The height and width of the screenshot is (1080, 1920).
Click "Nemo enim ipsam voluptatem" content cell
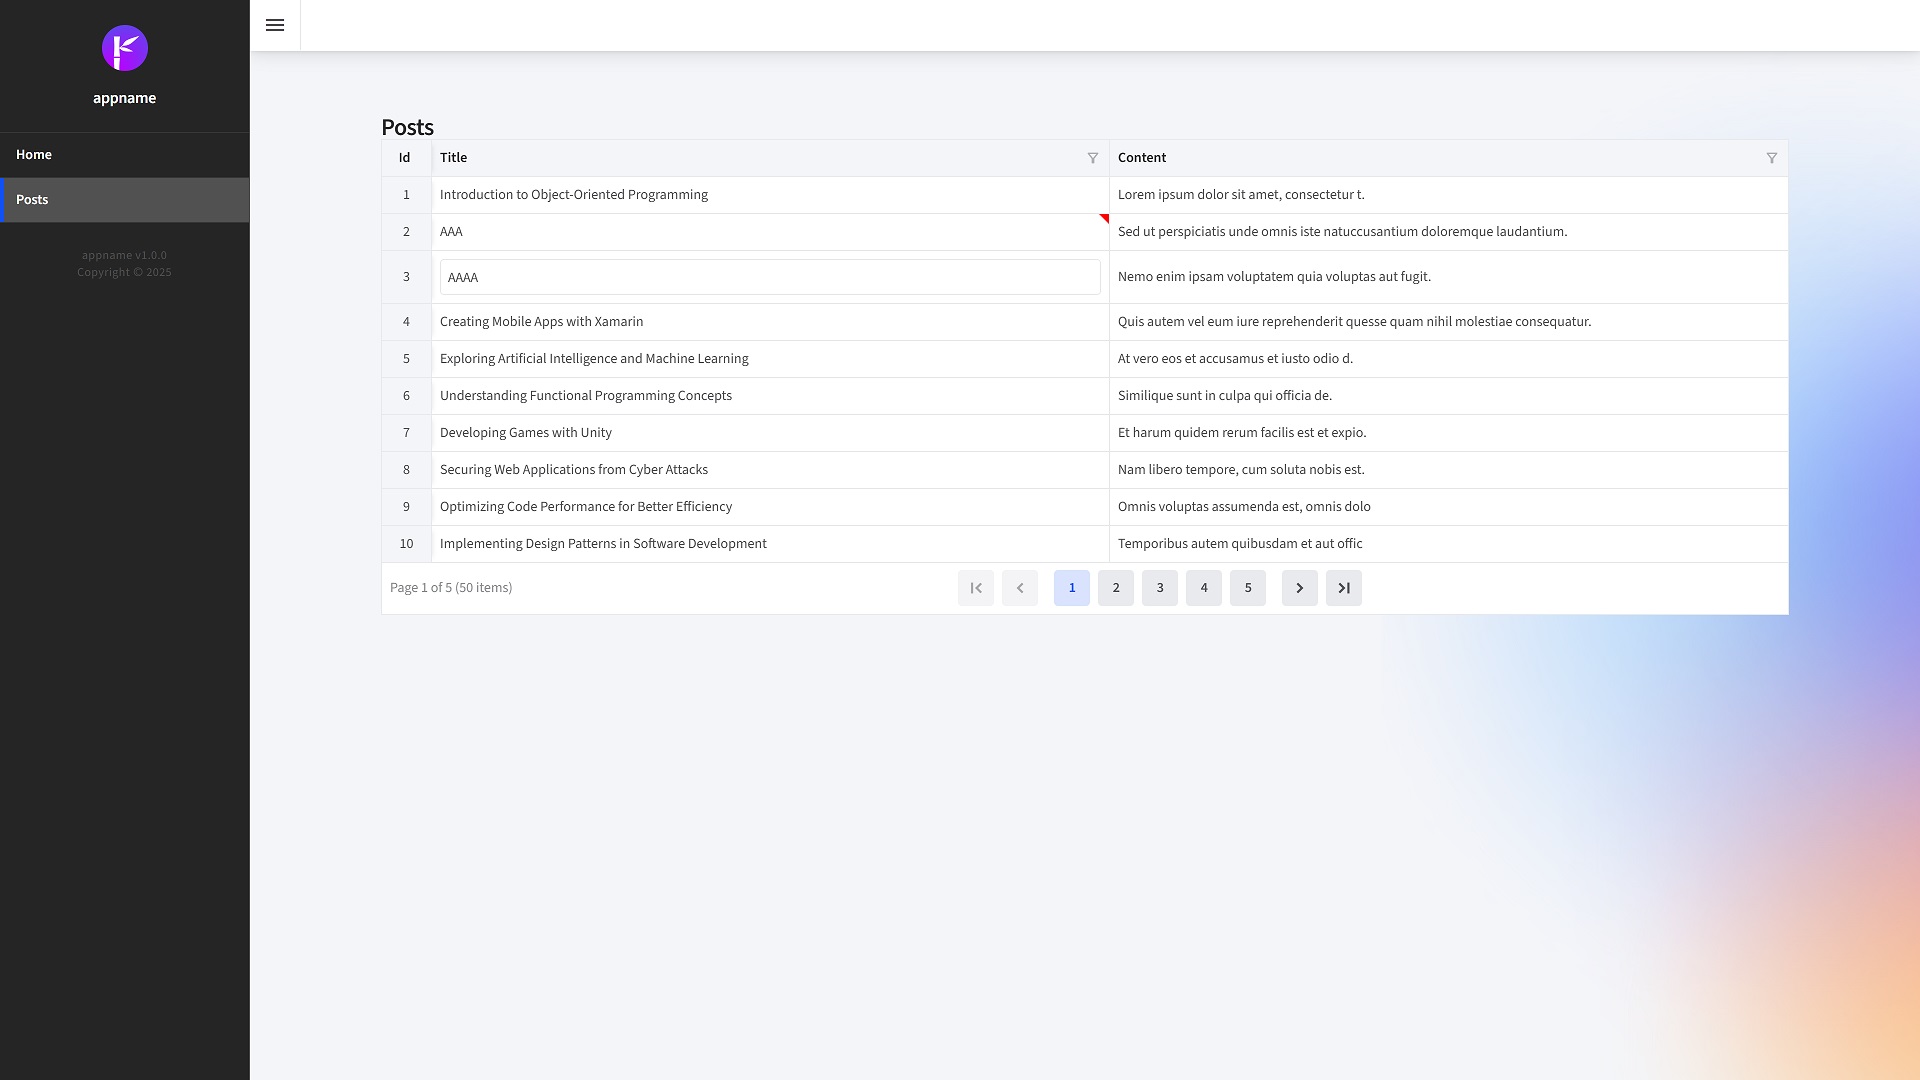(x=1449, y=277)
